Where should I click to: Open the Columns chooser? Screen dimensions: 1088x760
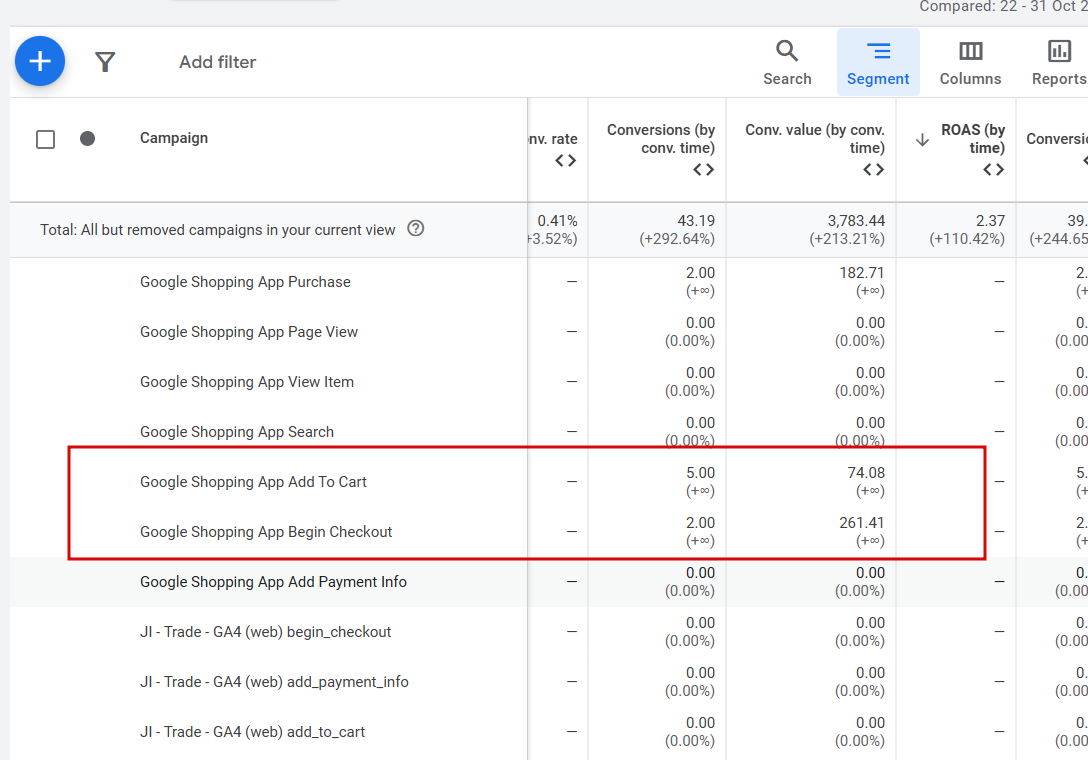tap(970, 63)
